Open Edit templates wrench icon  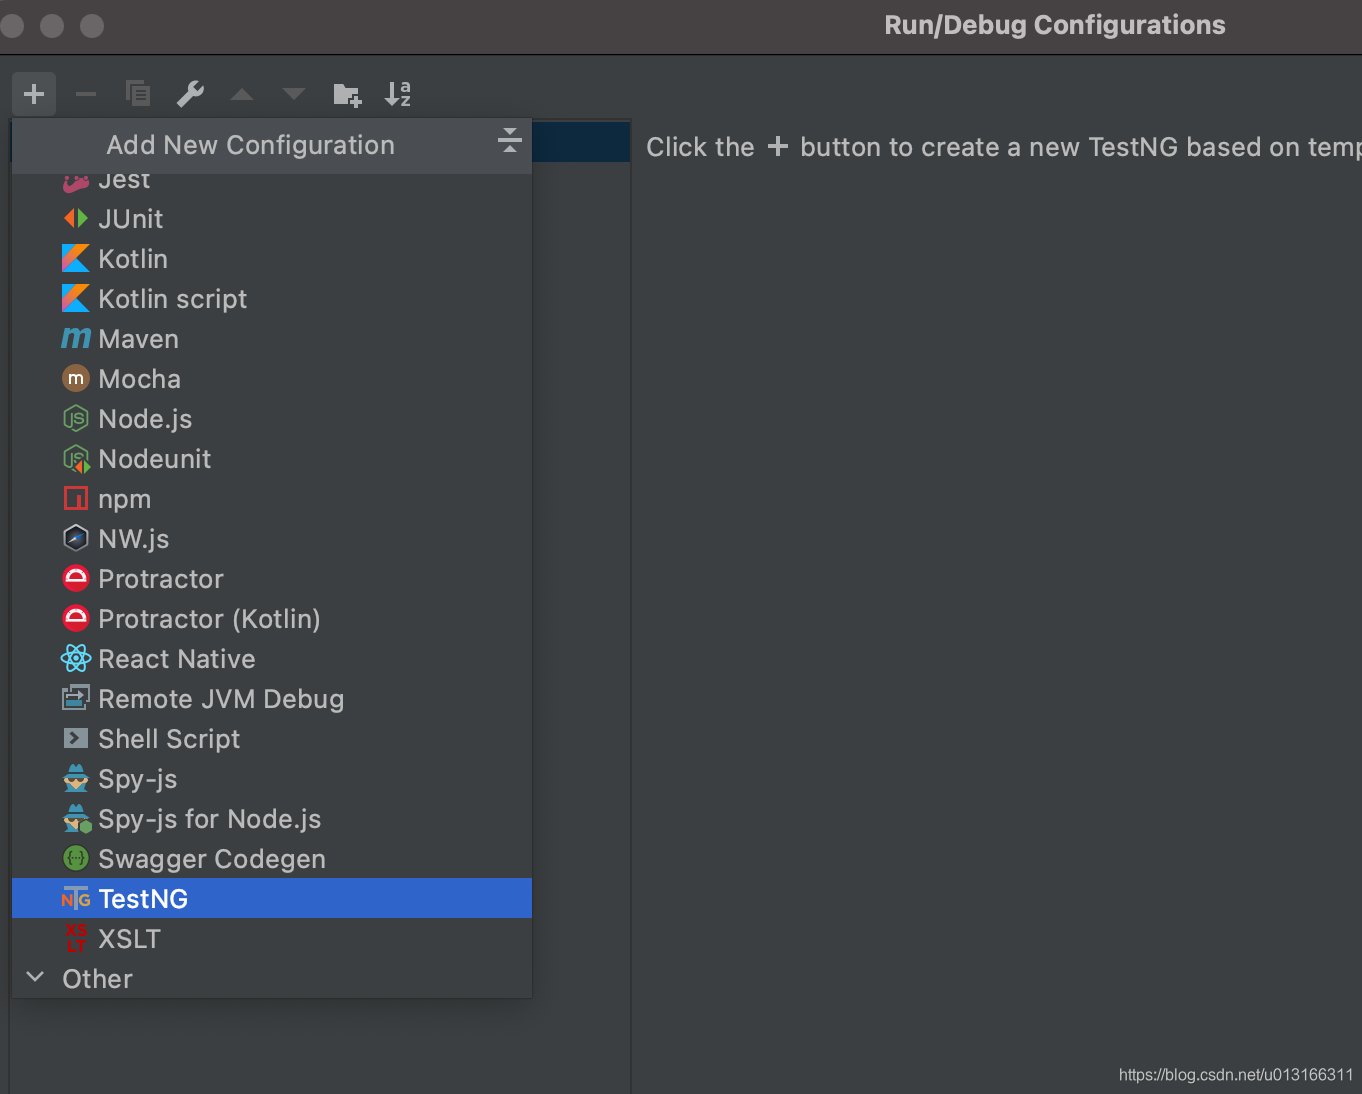[190, 94]
